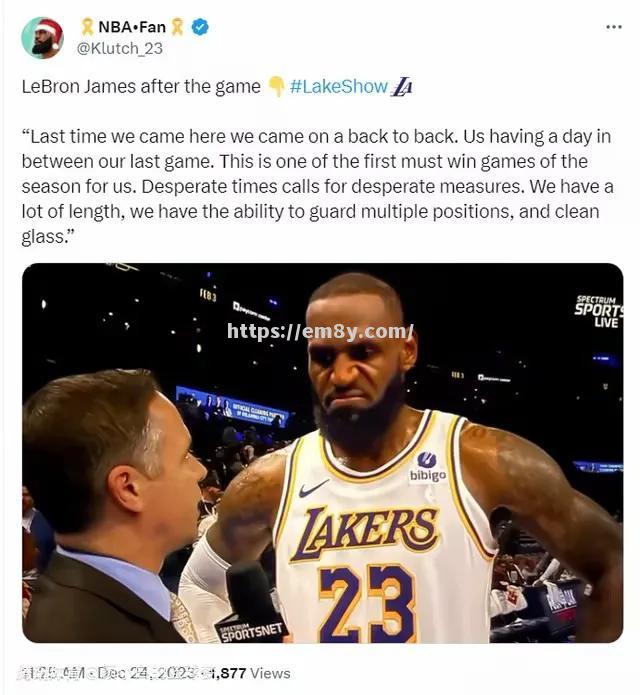Click the Spectrum Sports Live logo

coord(597,311)
